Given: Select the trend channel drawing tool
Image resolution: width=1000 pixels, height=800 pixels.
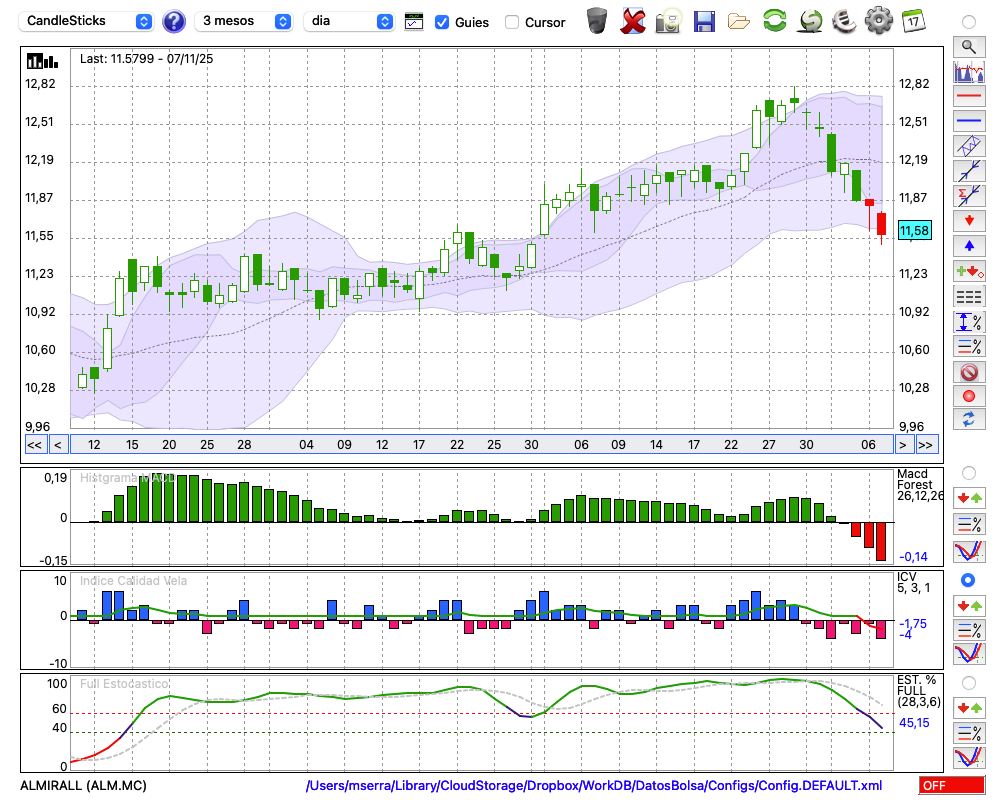Looking at the screenshot, I should coord(968,146).
